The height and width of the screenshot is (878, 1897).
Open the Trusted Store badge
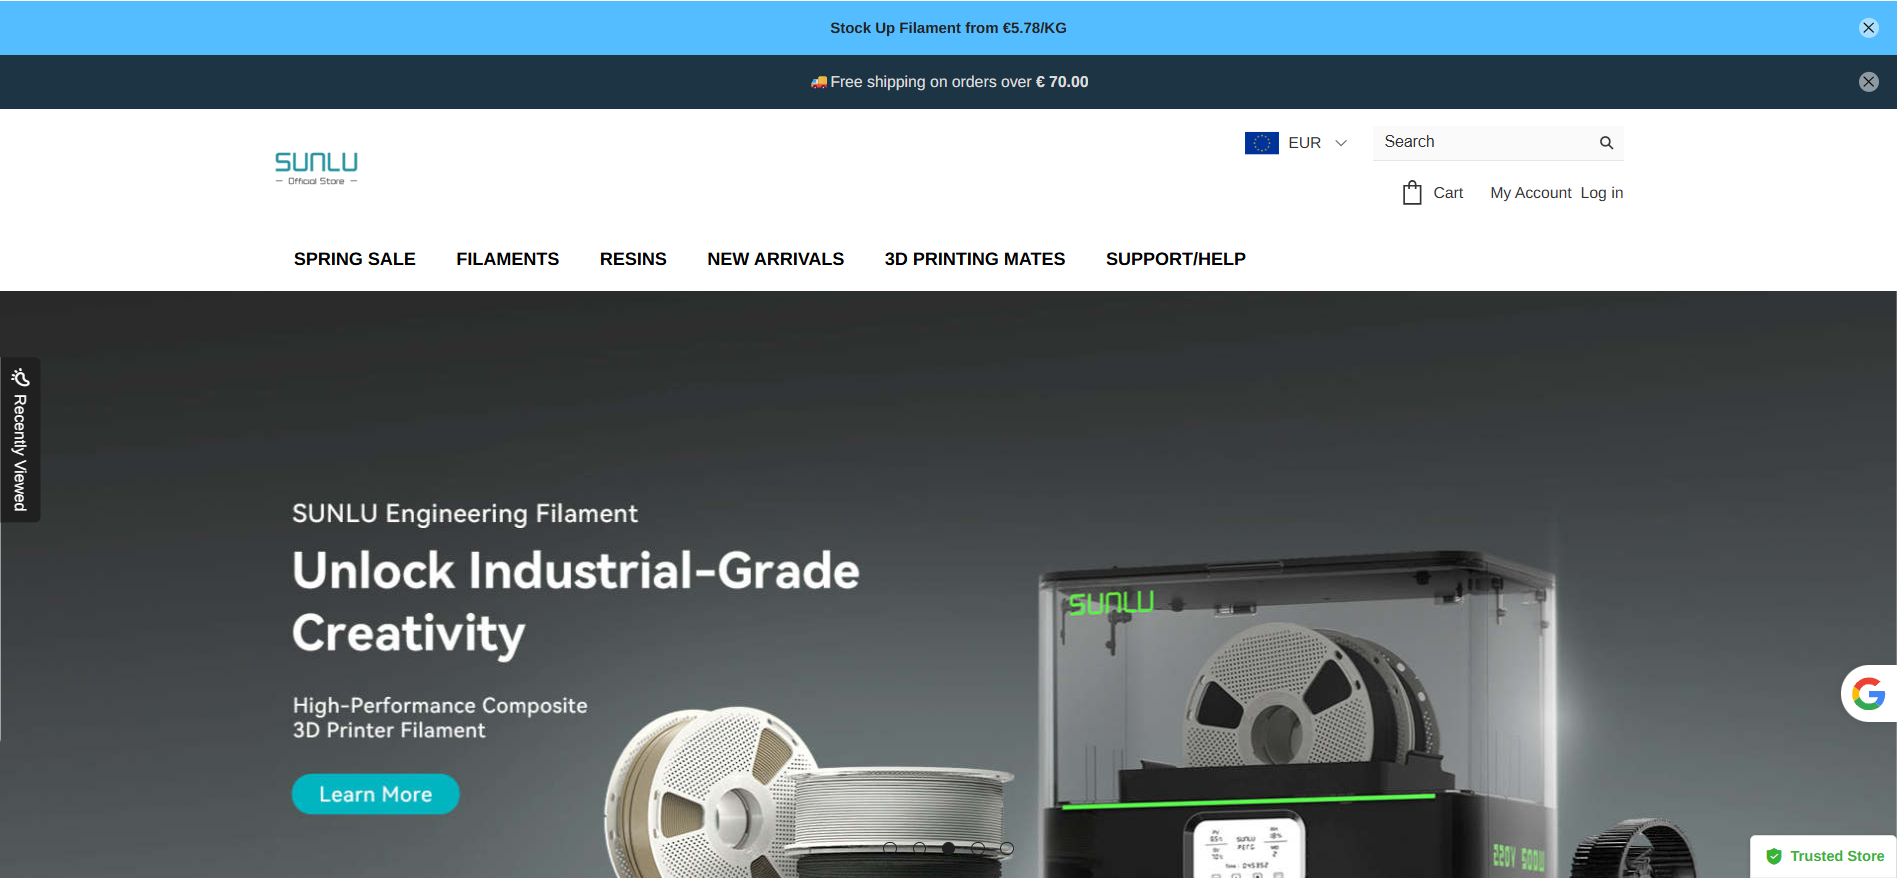[1824, 856]
